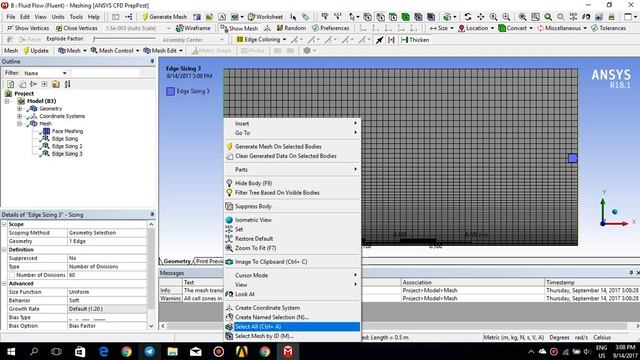The width and height of the screenshot is (640, 360).
Task: Open the Tolerances tool
Action: (609, 28)
